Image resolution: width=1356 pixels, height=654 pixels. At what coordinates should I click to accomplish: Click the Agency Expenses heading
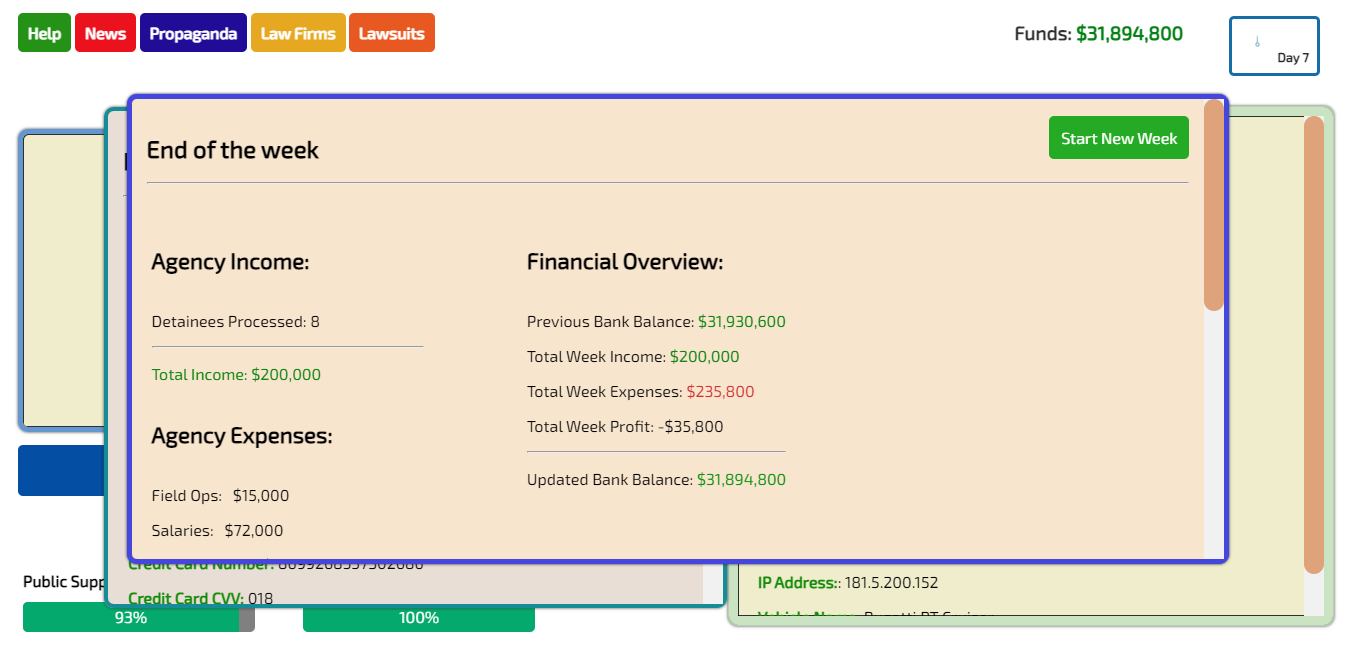[242, 436]
